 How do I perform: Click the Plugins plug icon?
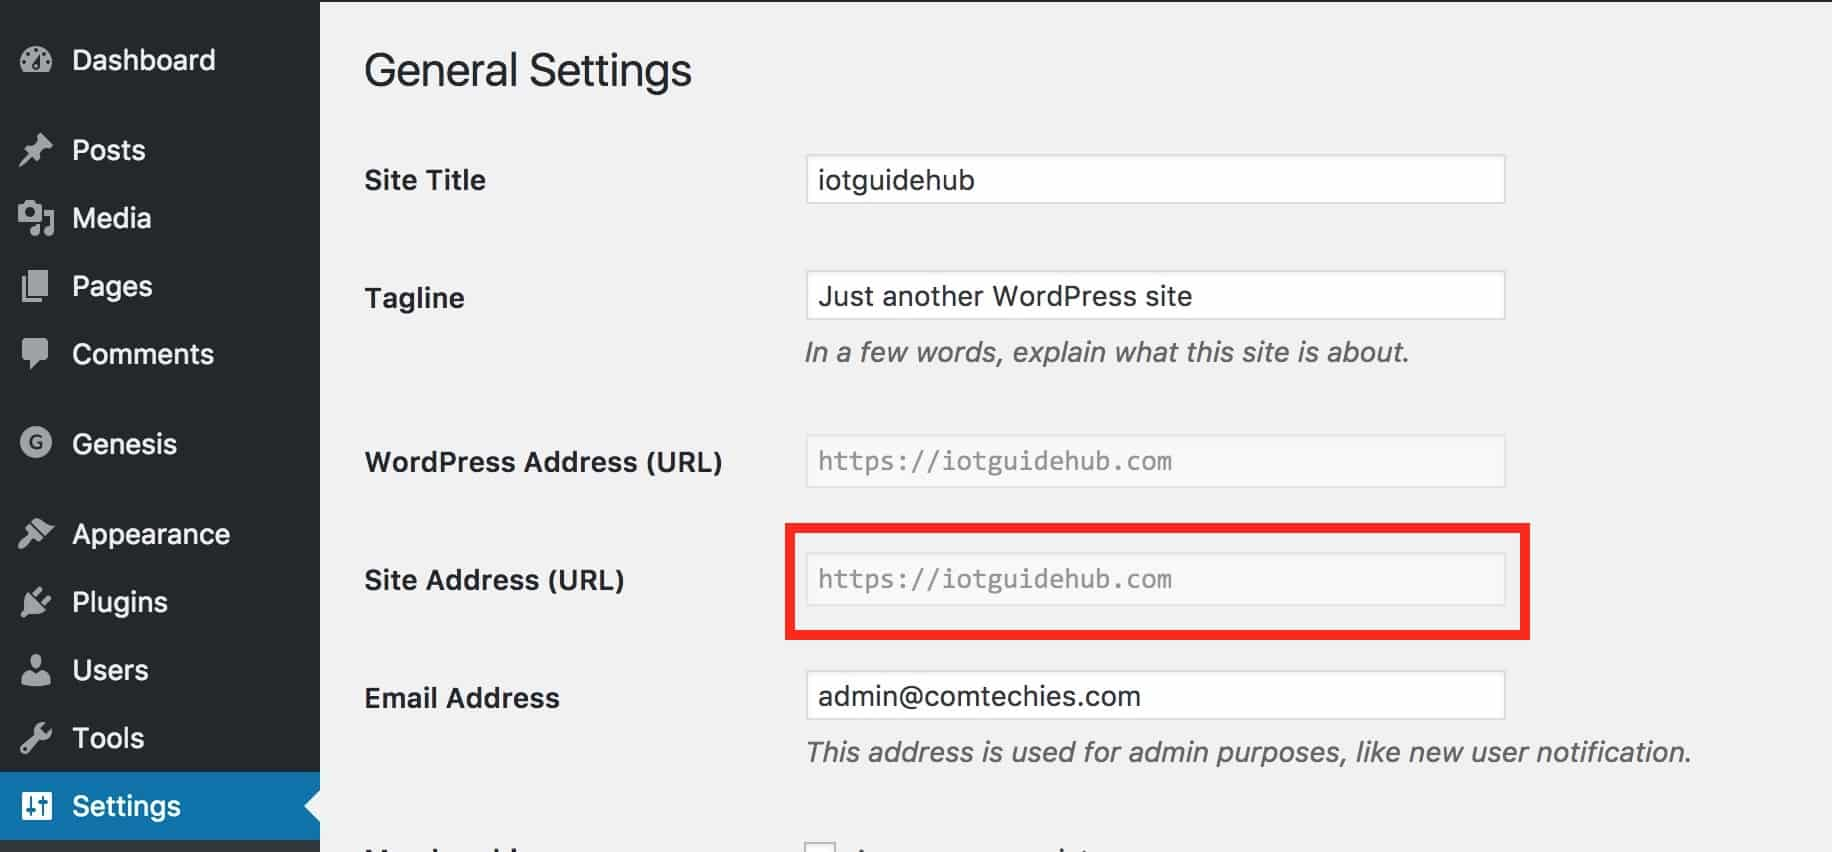point(35,601)
